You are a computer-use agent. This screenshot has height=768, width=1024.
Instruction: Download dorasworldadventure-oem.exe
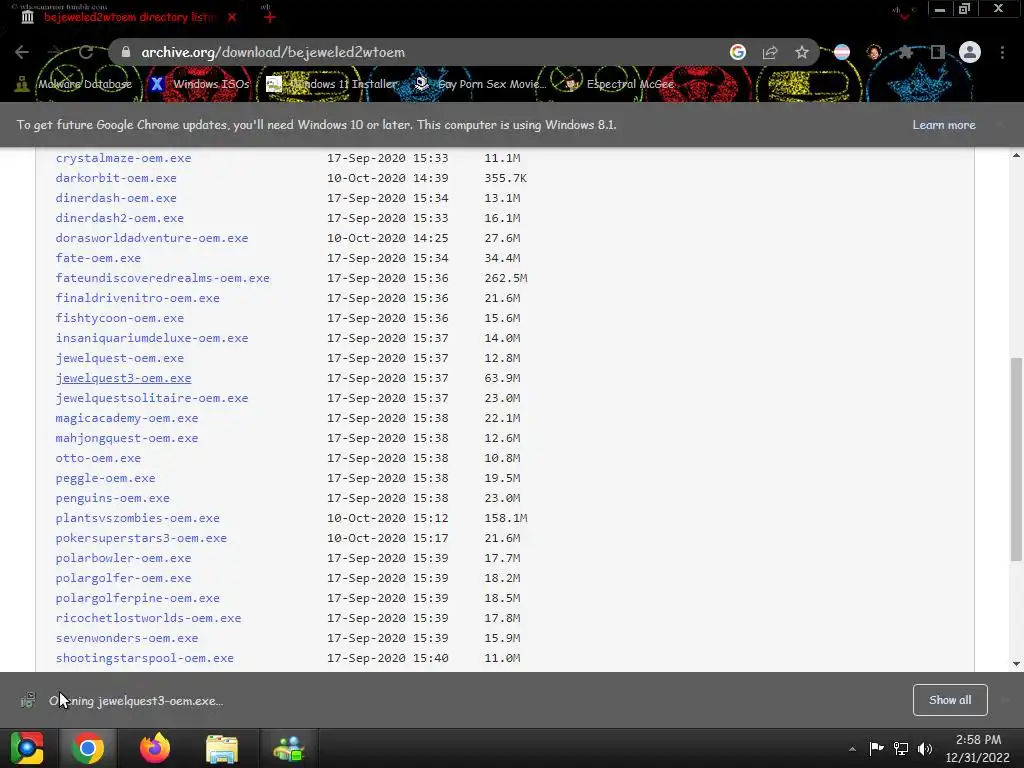[x=152, y=238]
